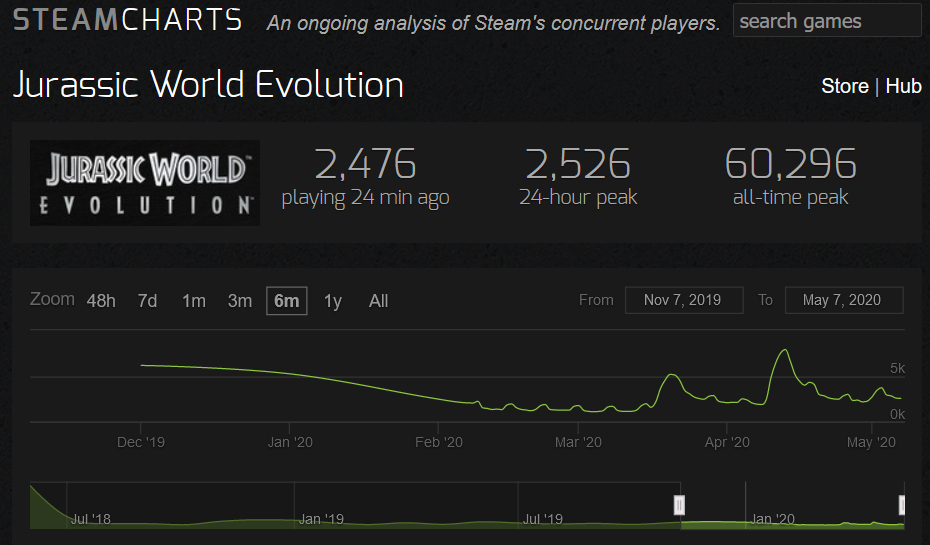Click the Jurassic World Evolution game logo
The width and height of the screenshot is (930, 545).
pyautogui.click(x=145, y=183)
